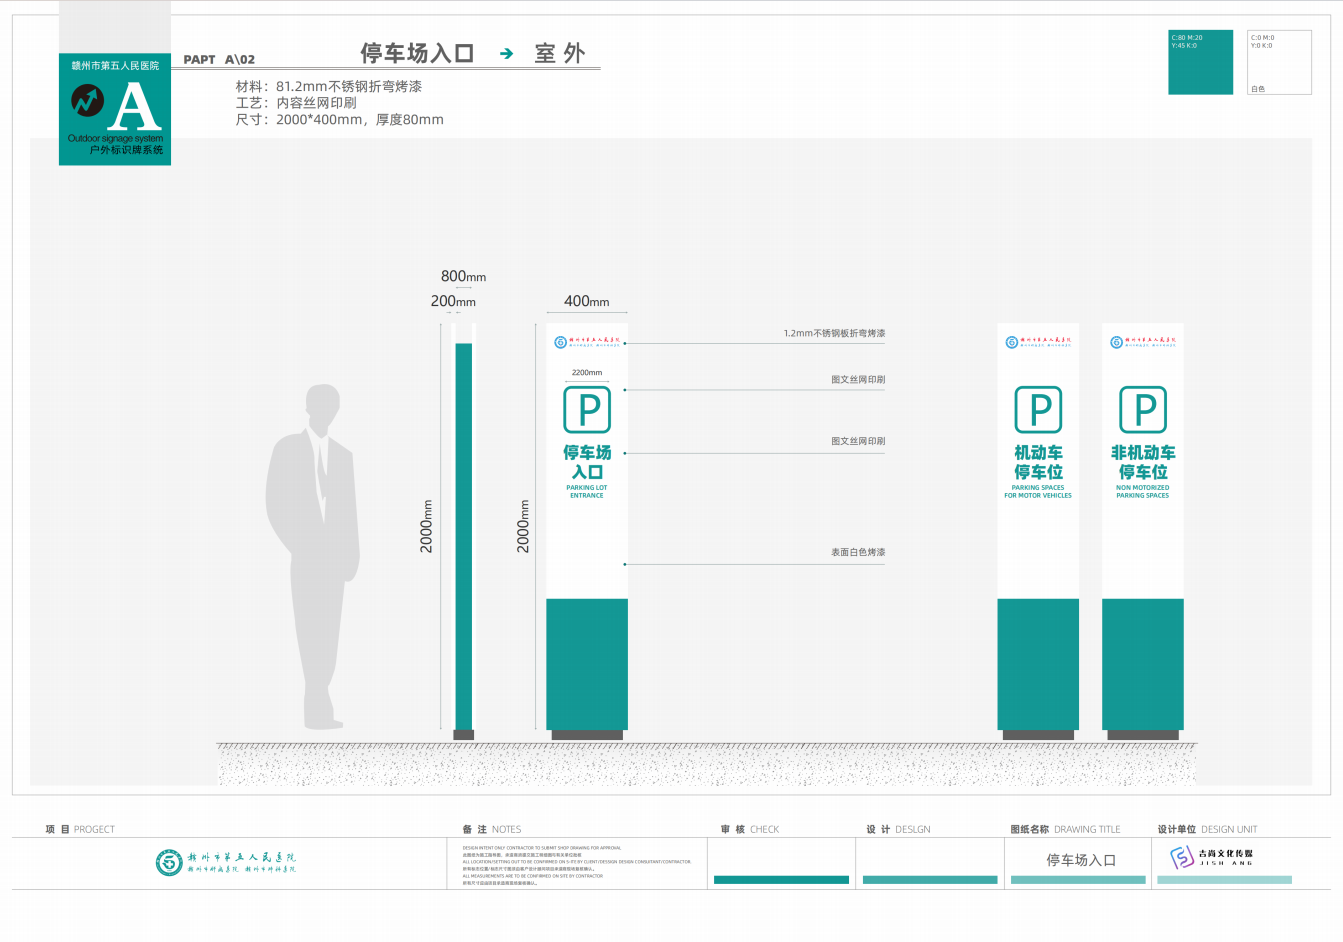The height and width of the screenshot is (942, 1343).
Task: Click '赣州市第五人民医院' in the teal header box
Action: [x=115, y=66]
